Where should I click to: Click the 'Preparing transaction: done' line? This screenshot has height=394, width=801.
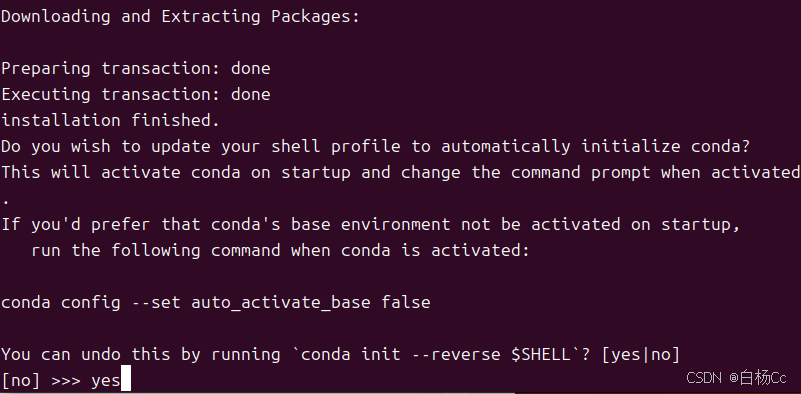tap(136, 69)
